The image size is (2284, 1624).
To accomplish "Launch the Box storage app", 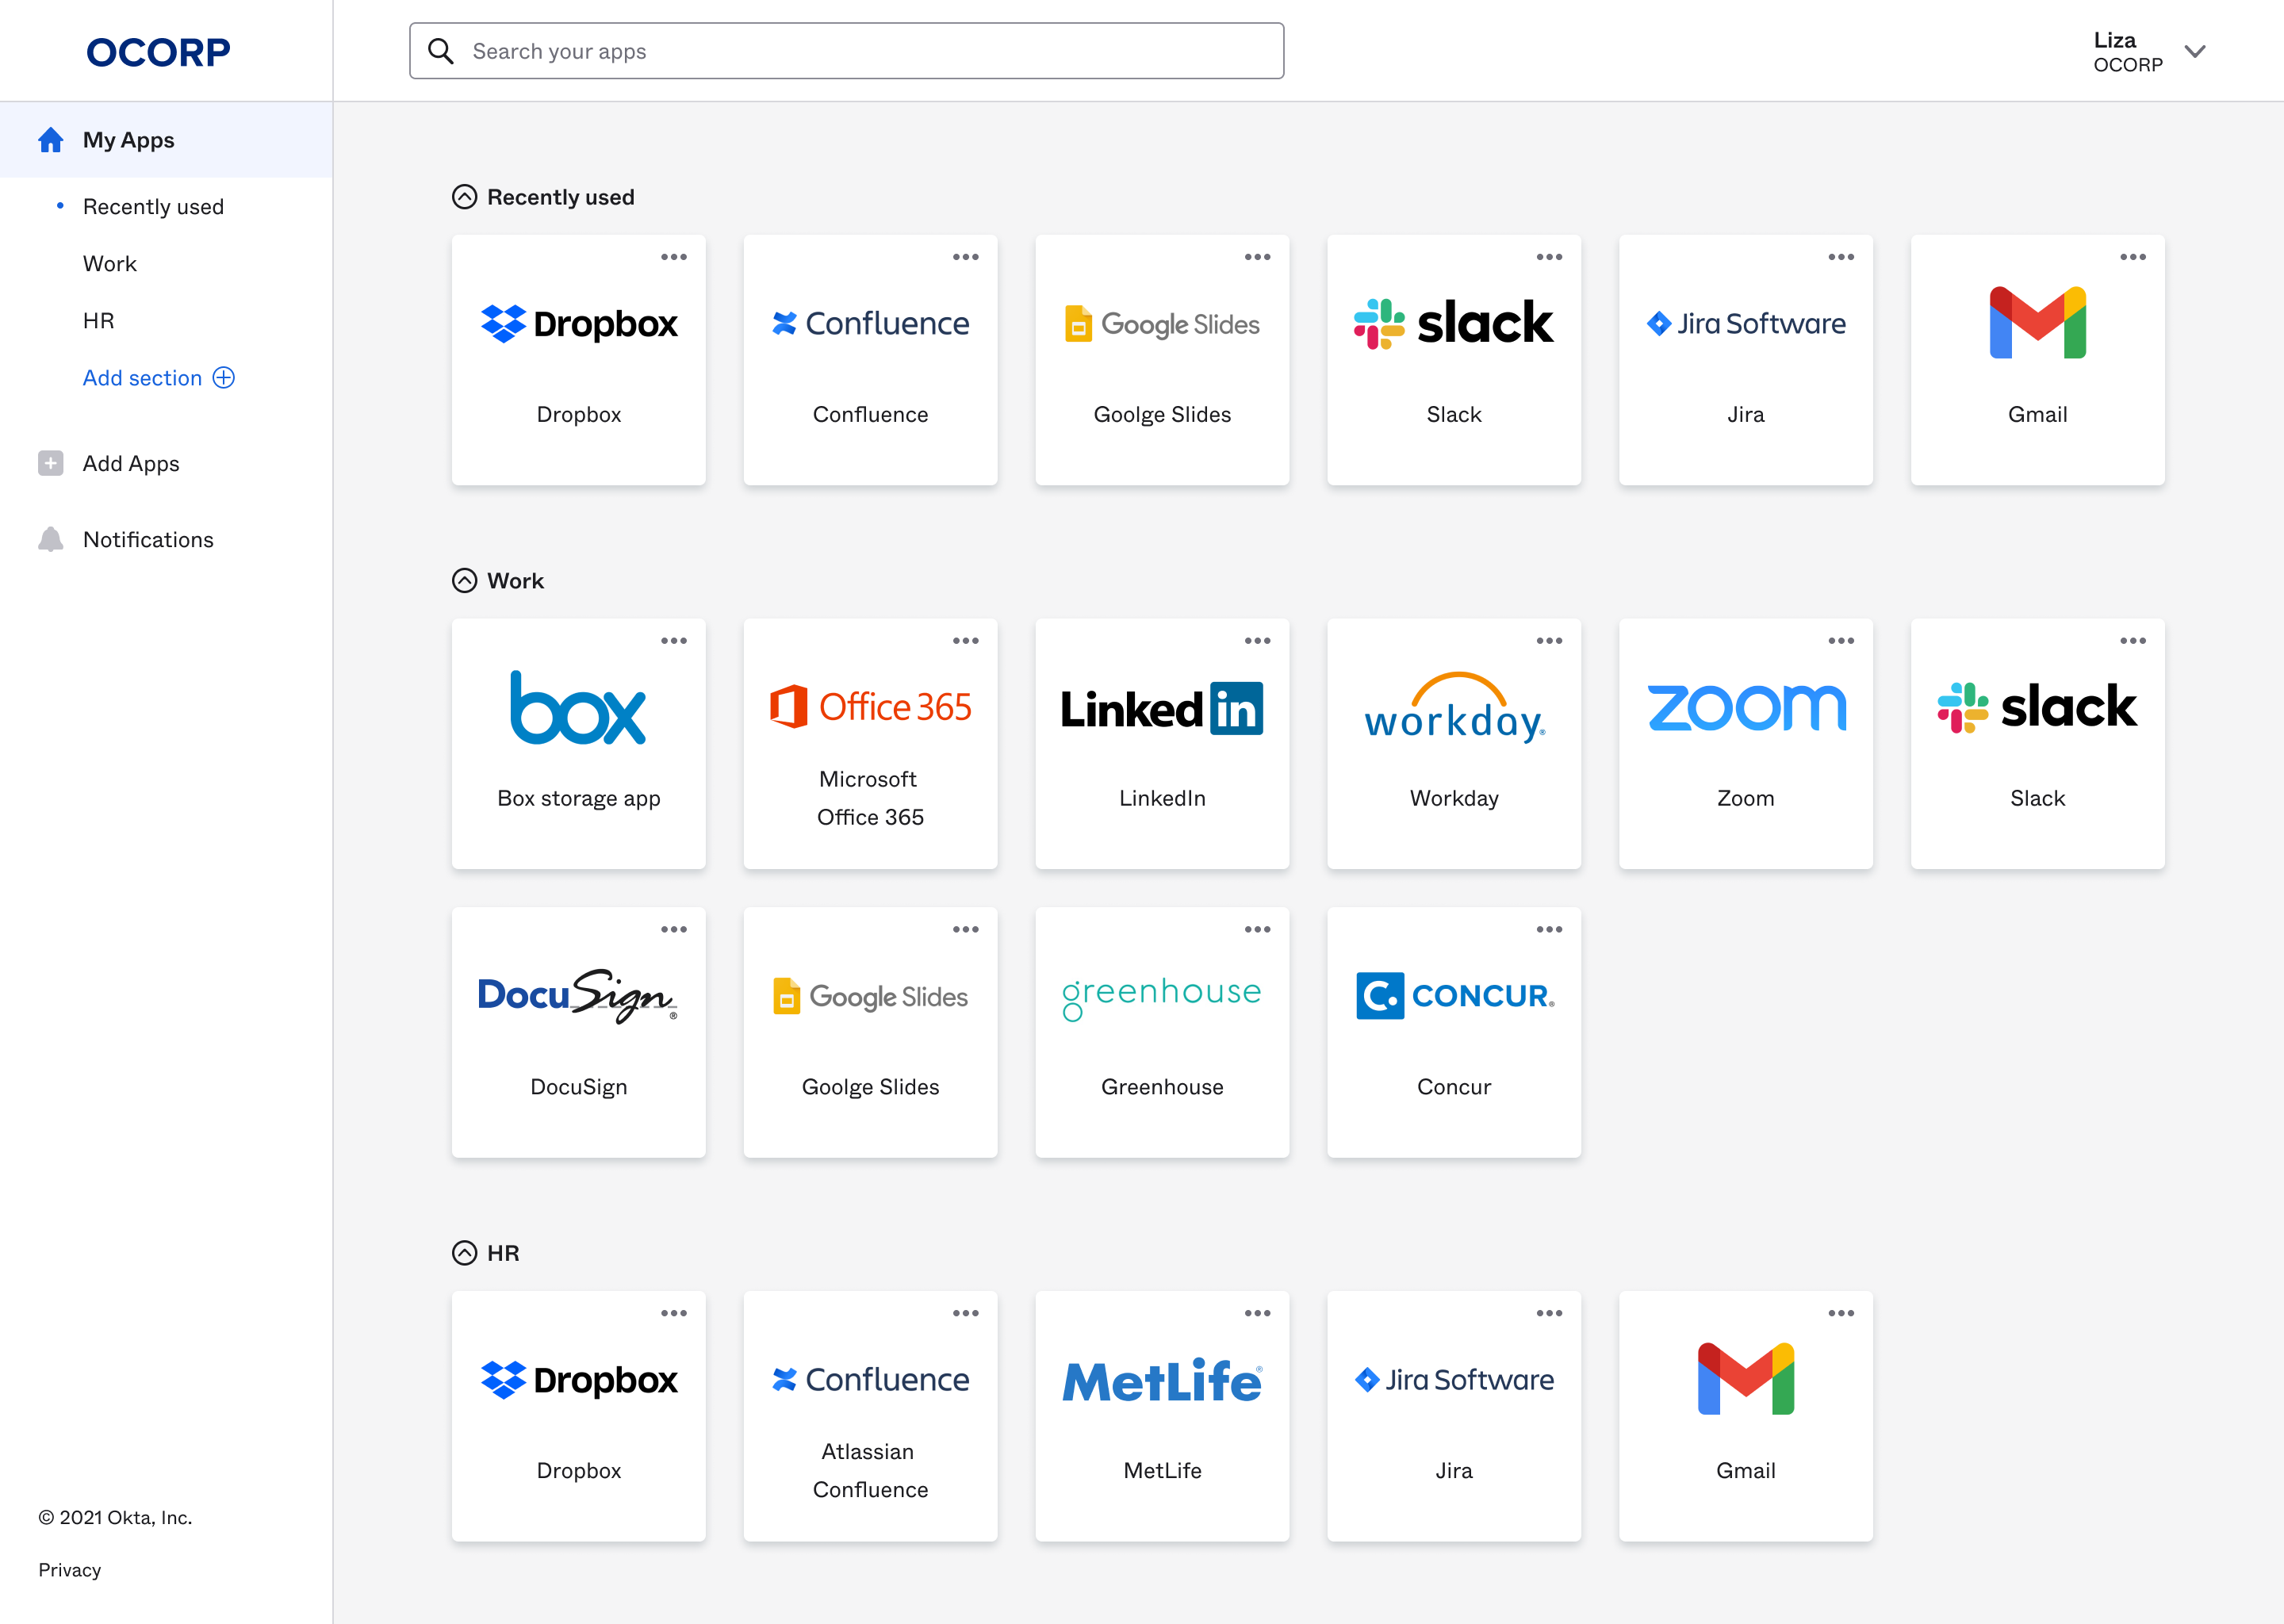I will pos(578,745).
